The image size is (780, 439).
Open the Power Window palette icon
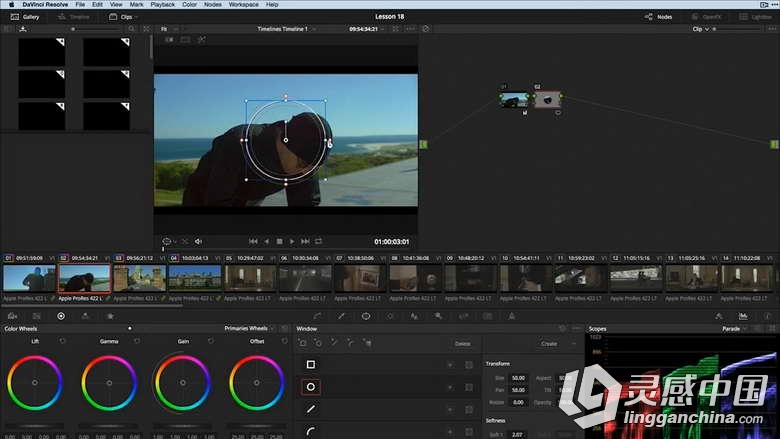pos(366,316)
